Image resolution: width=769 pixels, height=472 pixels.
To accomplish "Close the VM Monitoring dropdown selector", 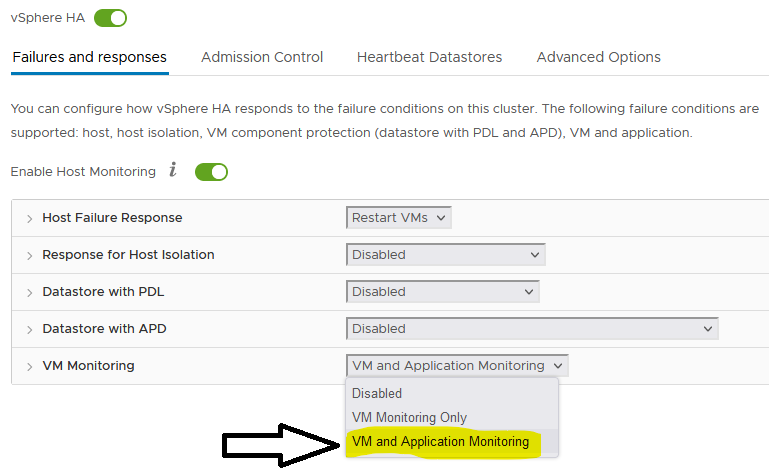I will [457, 366].
